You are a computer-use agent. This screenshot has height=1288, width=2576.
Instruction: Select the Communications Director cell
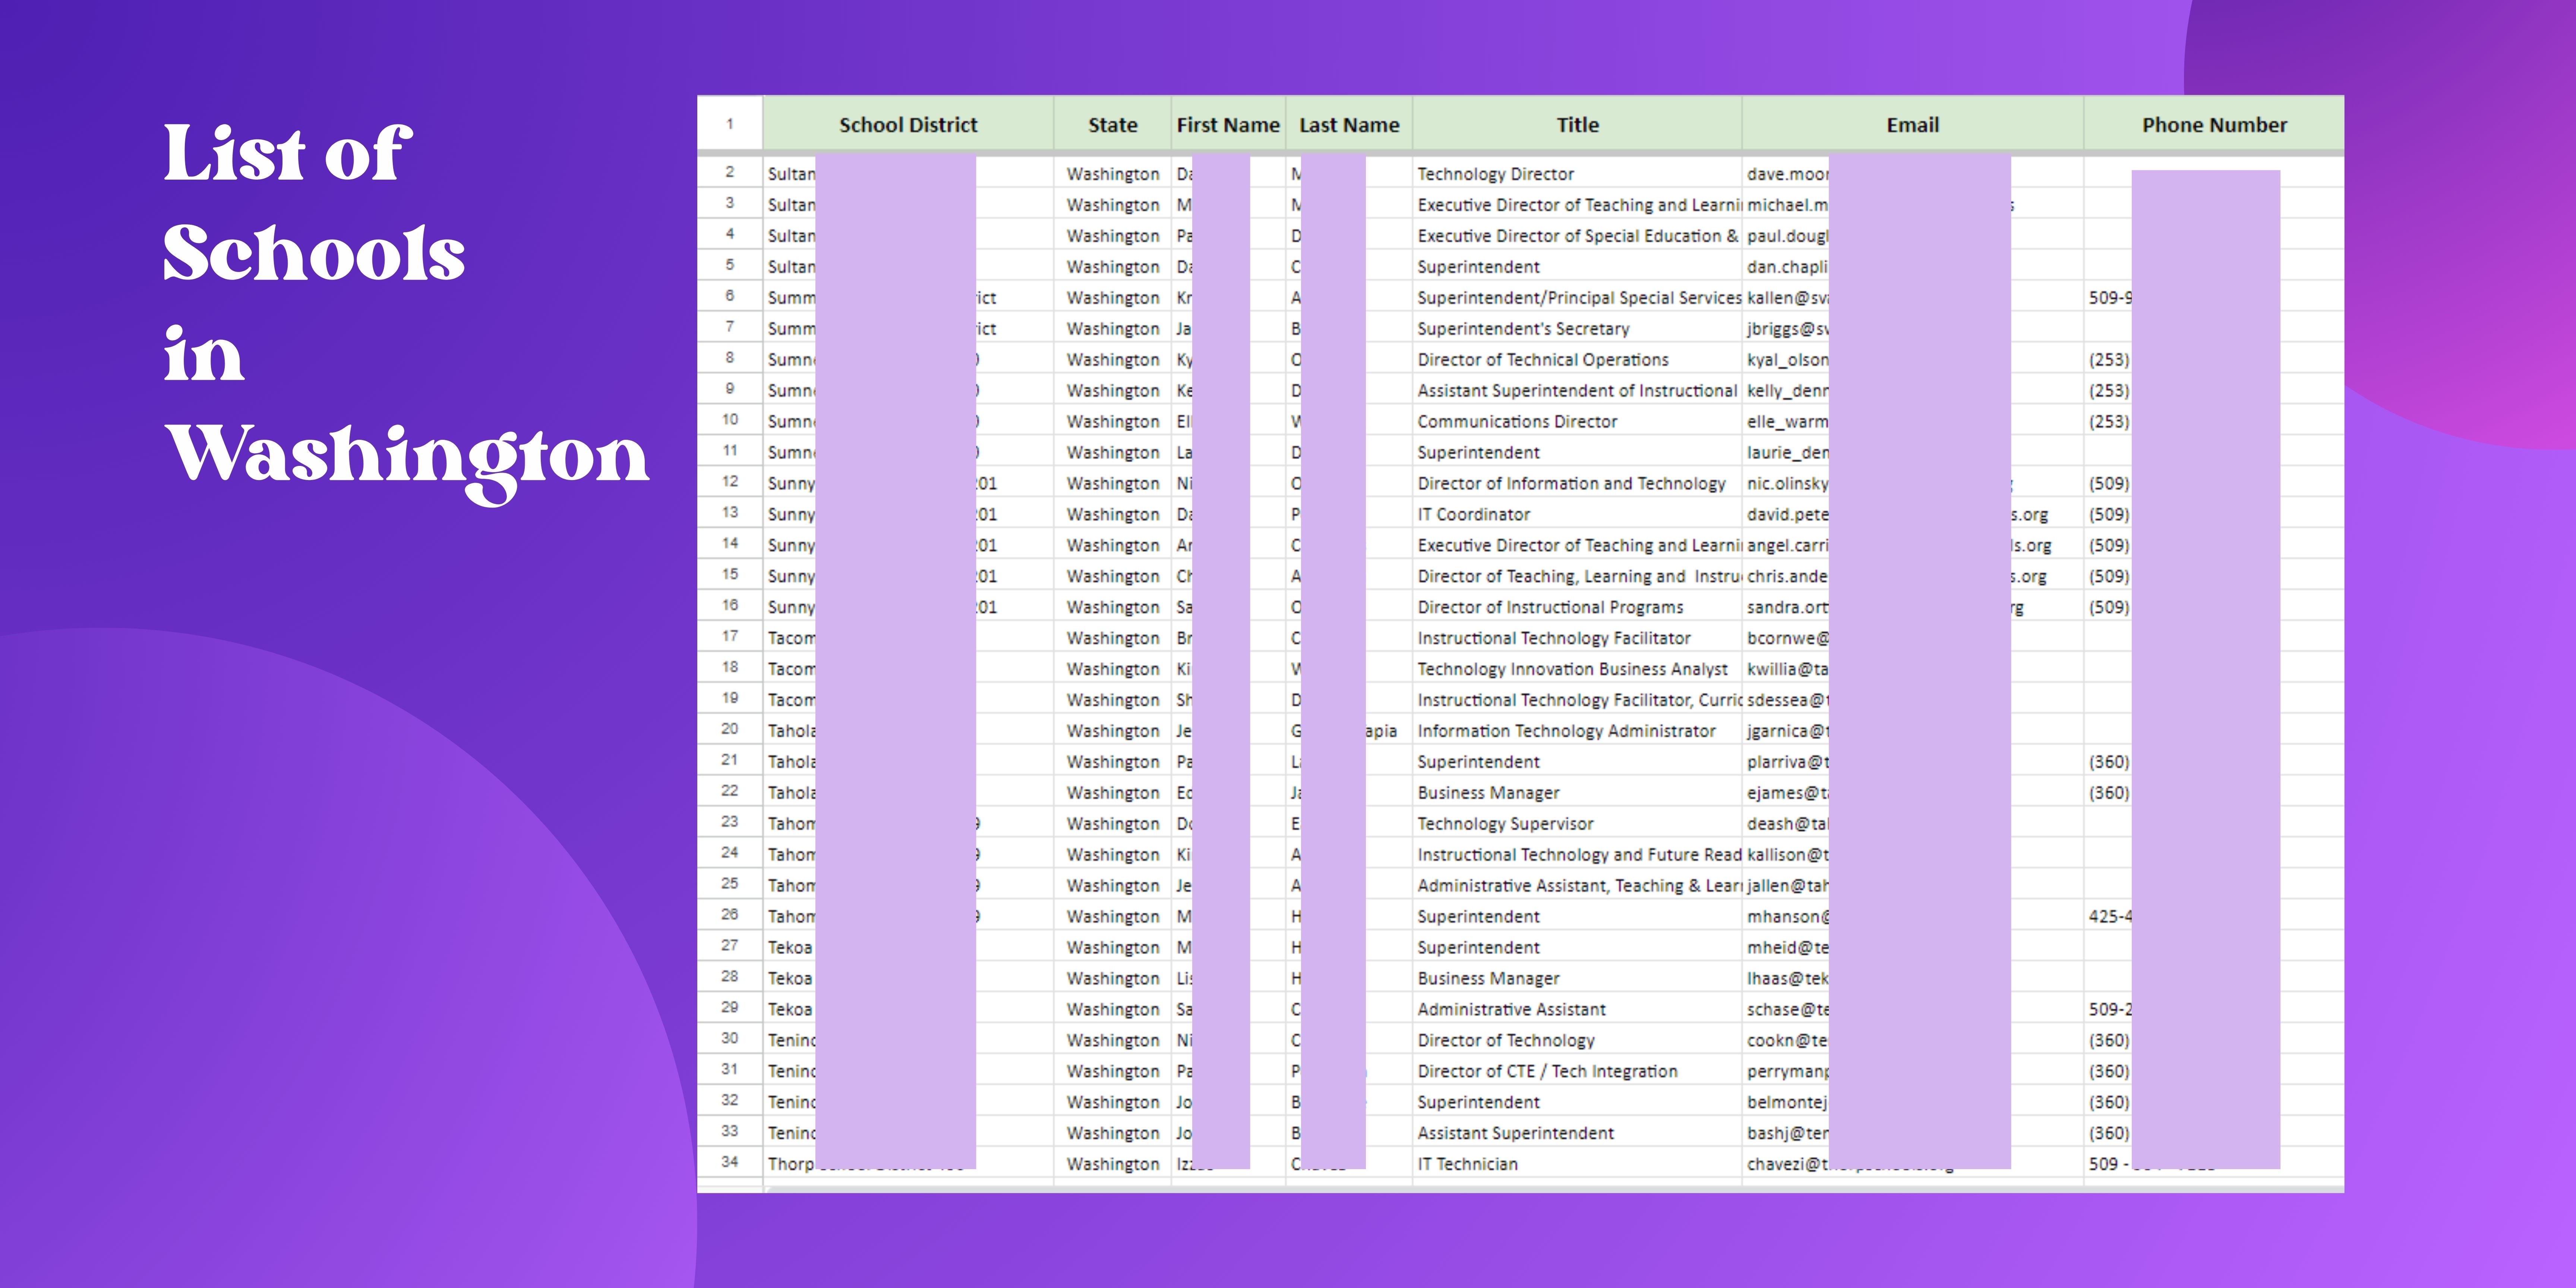point(1516,422)
